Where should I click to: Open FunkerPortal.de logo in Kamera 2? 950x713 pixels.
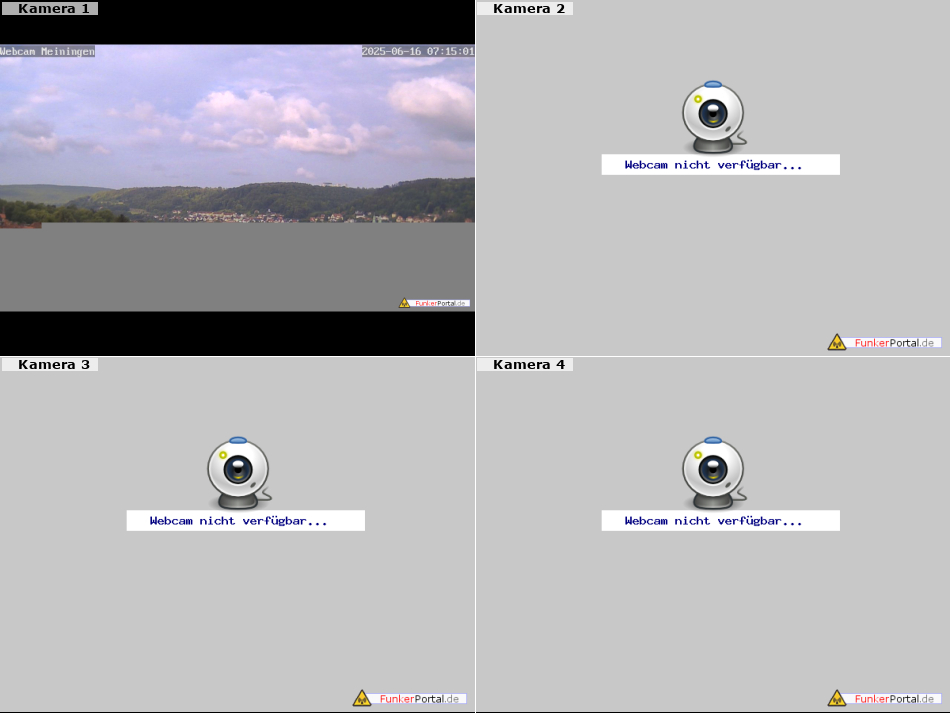884,342
